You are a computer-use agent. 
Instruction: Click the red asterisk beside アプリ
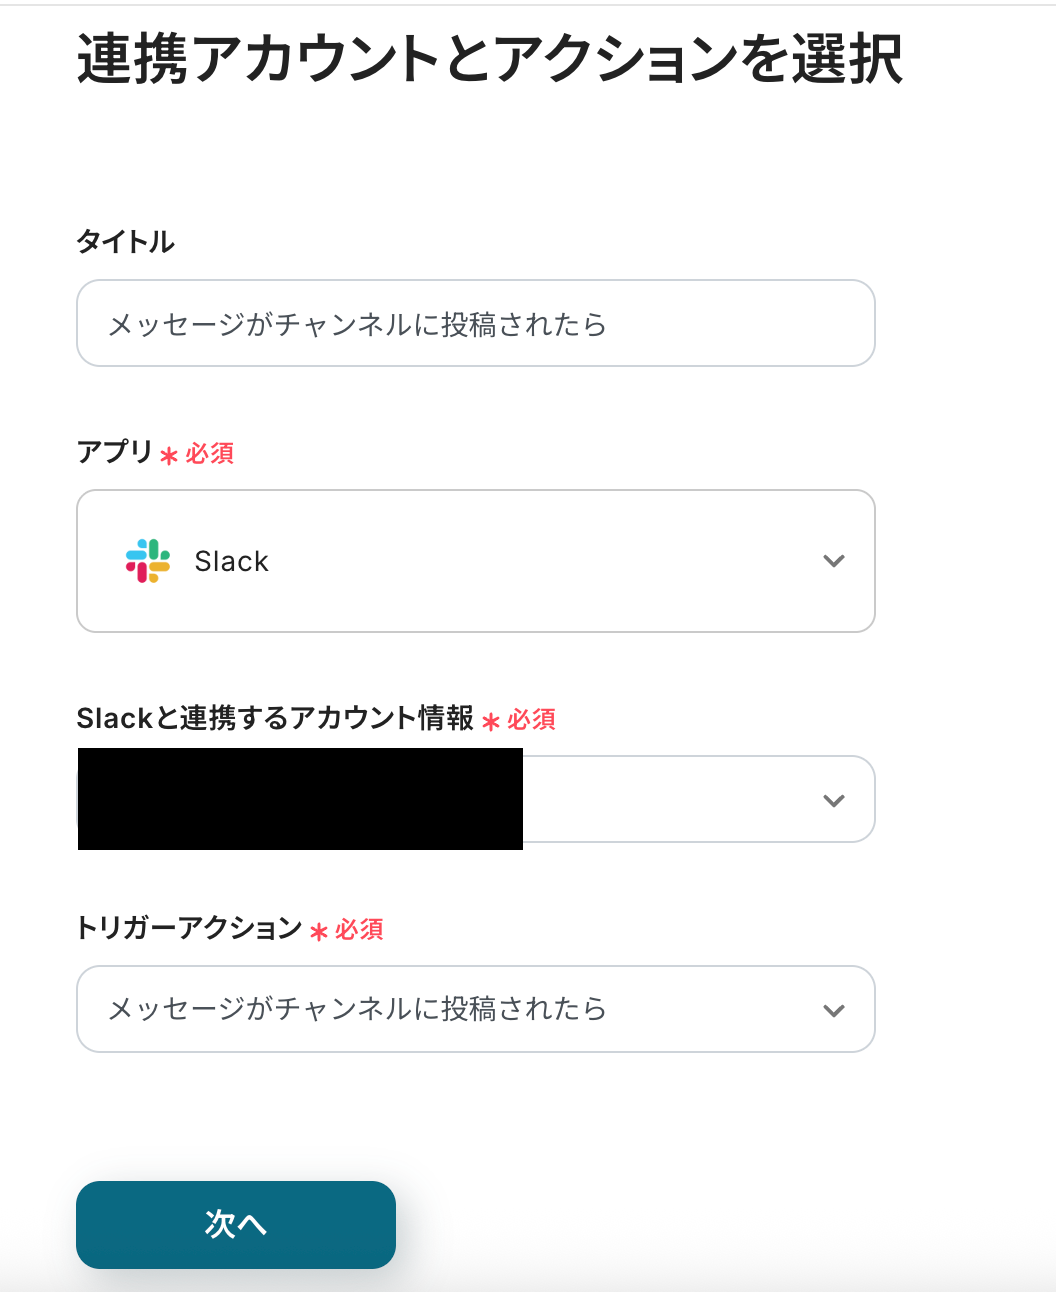(x=169, y=455)
